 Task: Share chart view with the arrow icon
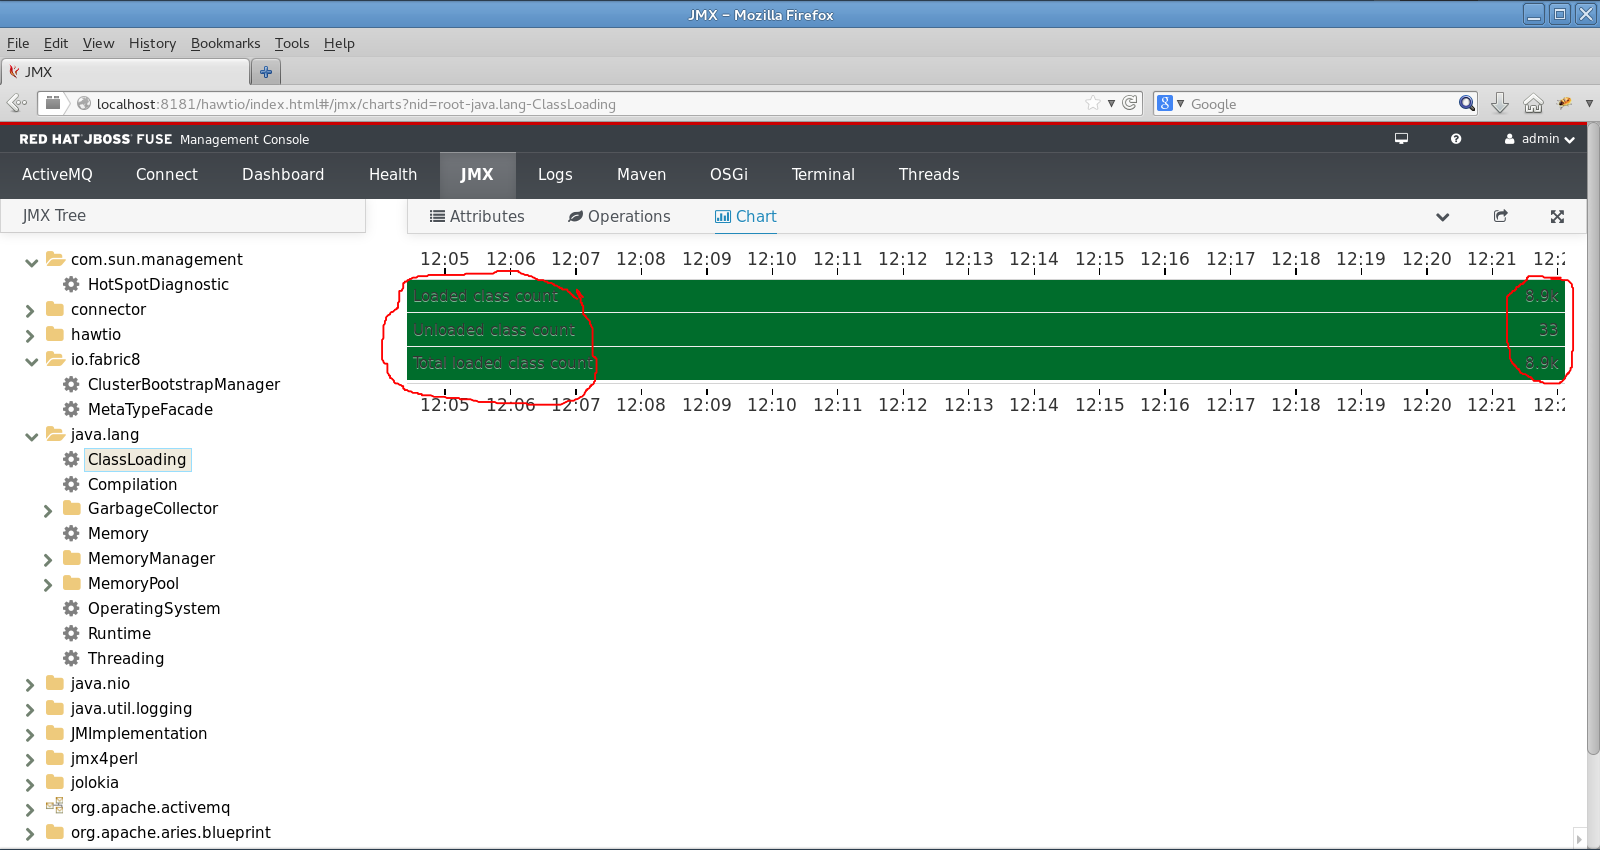(x=1500, y=216)
